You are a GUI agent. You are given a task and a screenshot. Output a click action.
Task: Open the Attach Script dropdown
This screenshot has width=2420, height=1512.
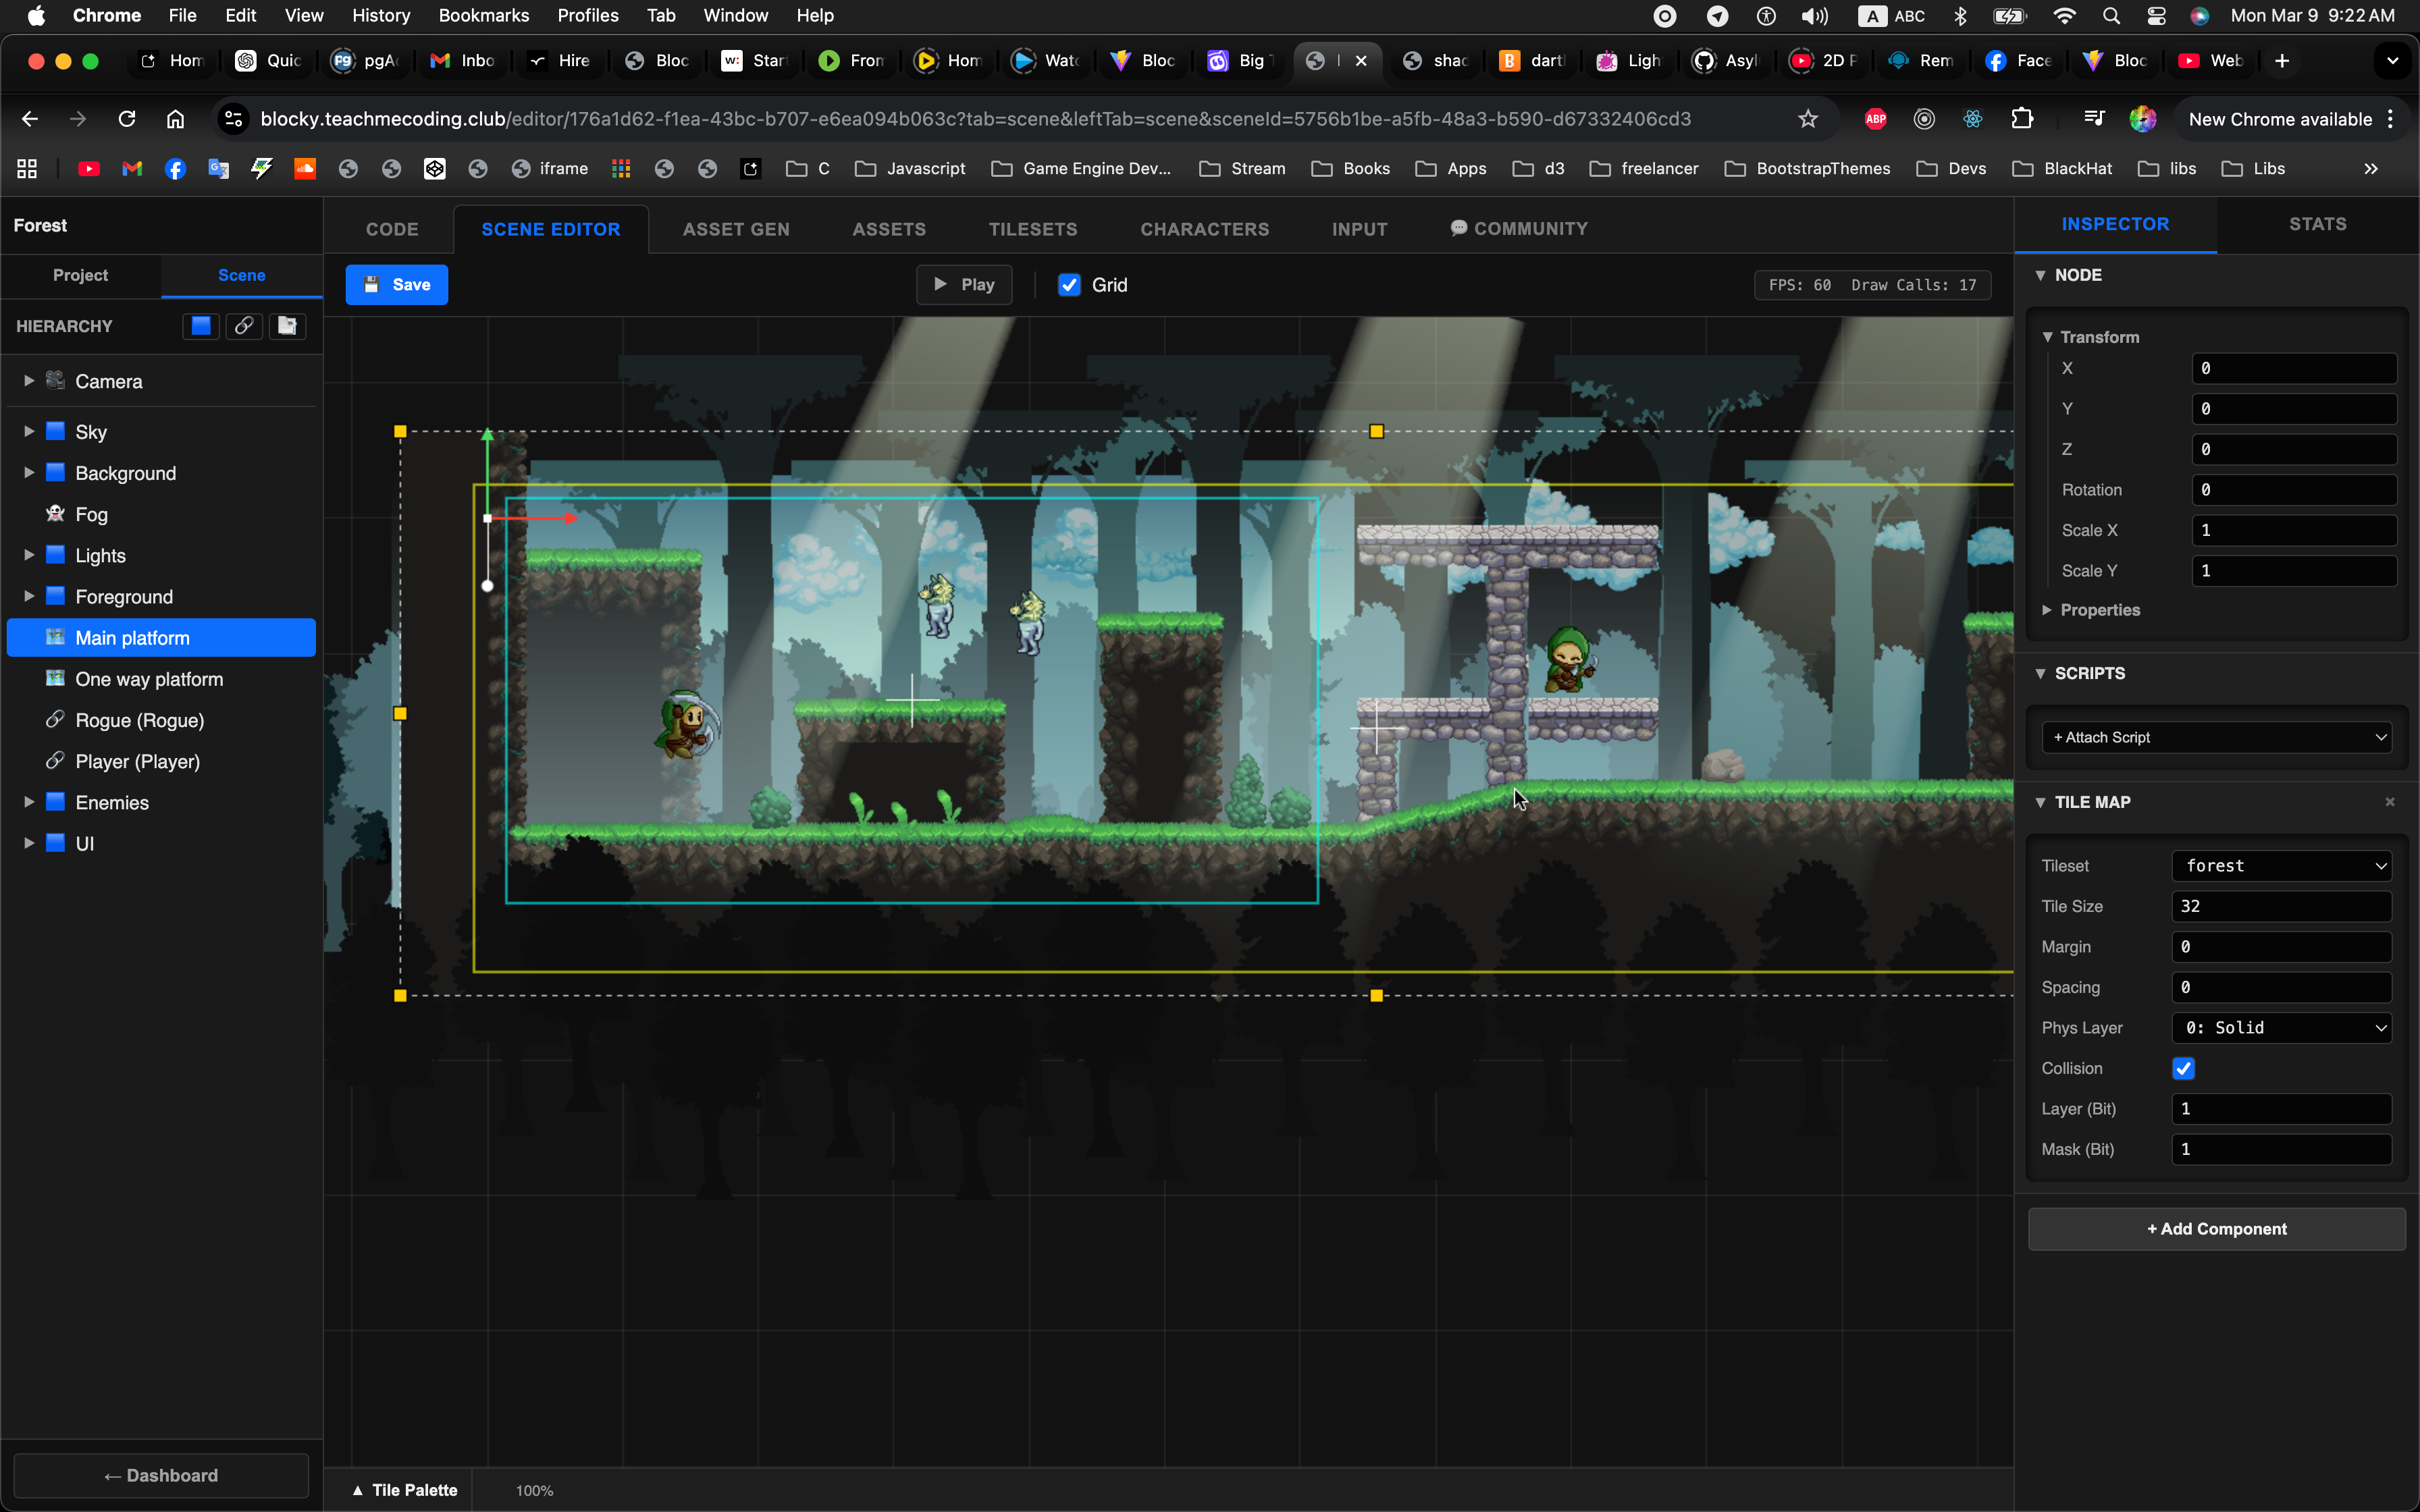[2216, 738]
